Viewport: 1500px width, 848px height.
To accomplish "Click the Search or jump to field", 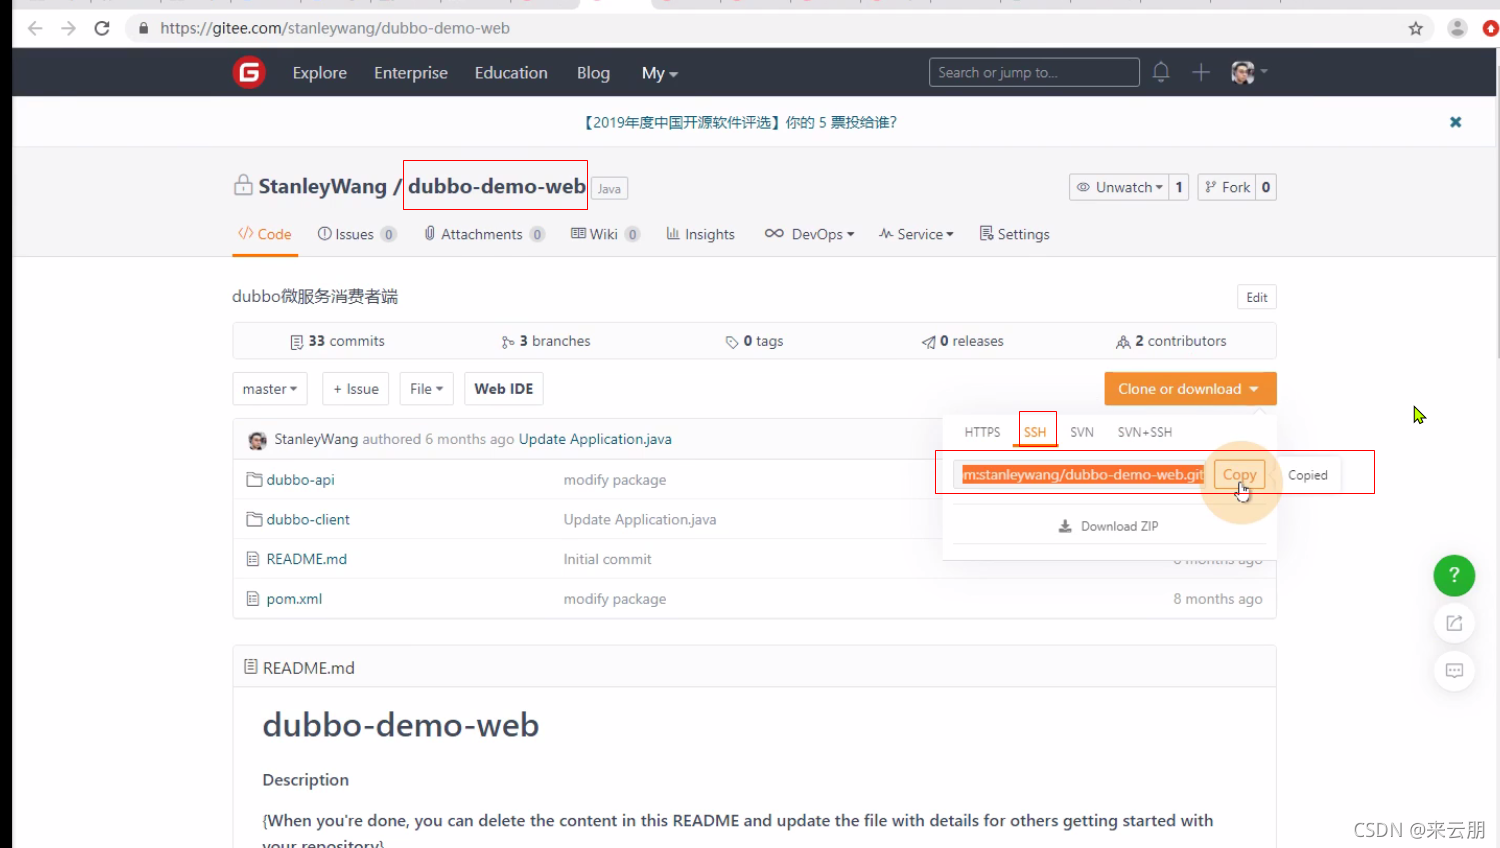I will pyautogui.click(x=1034, y=72).
